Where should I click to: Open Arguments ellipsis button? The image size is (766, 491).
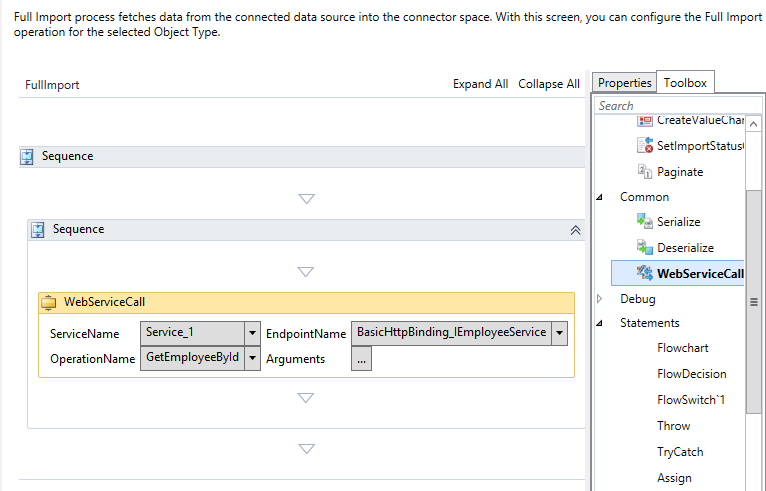[x=361, y=359]
